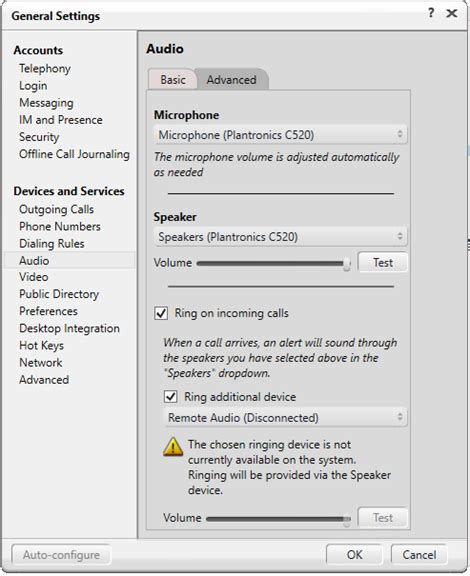
Task: Click OK to save settings
Action: 354,554
